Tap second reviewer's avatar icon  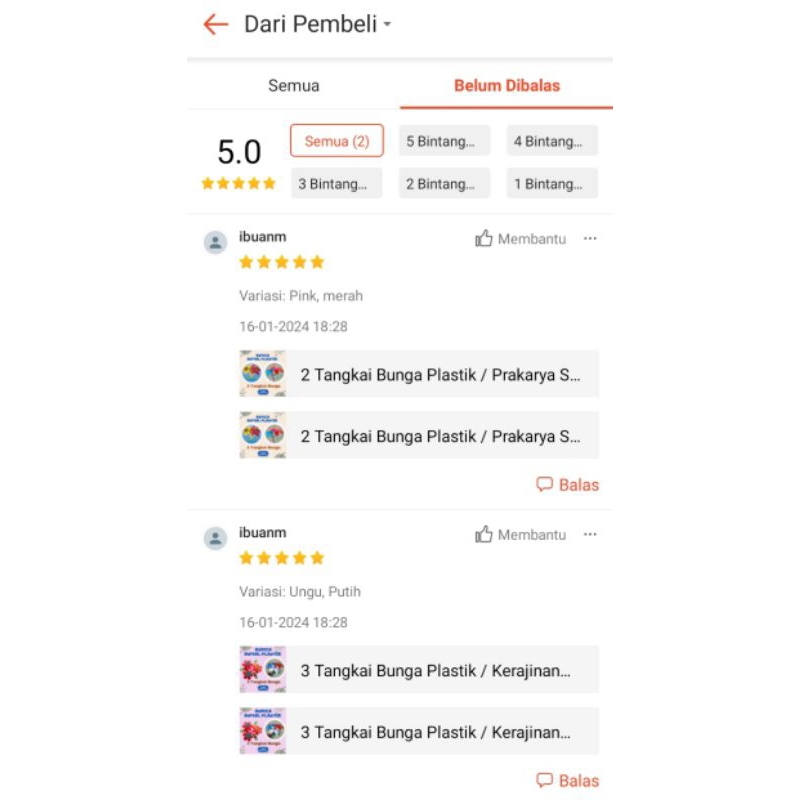(215, 538)
